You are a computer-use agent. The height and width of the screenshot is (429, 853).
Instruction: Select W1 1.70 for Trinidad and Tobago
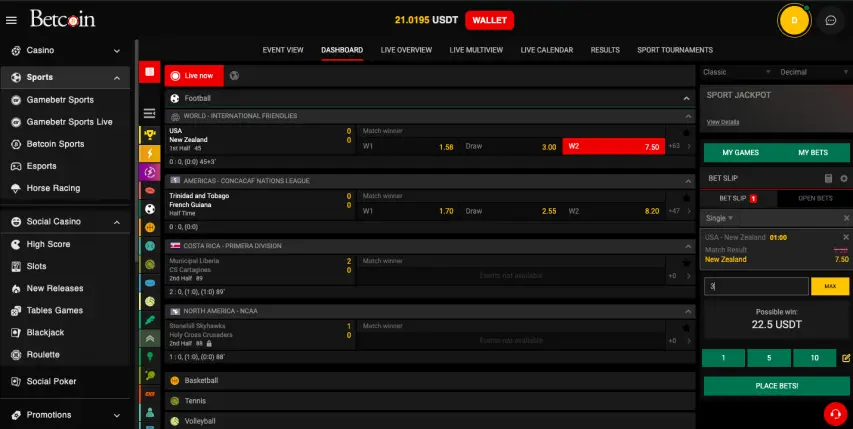point(408,211)
